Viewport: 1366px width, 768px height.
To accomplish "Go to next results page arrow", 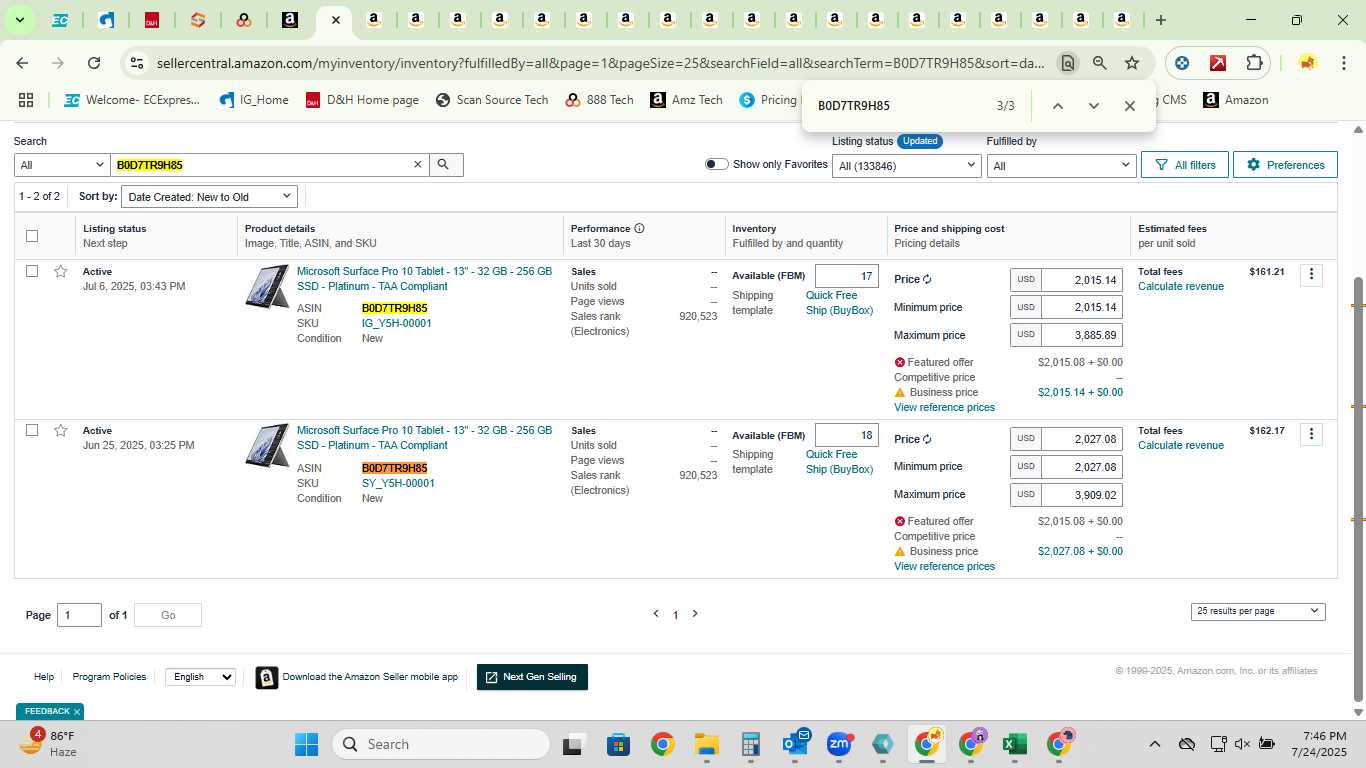I will tap(695, 614).
